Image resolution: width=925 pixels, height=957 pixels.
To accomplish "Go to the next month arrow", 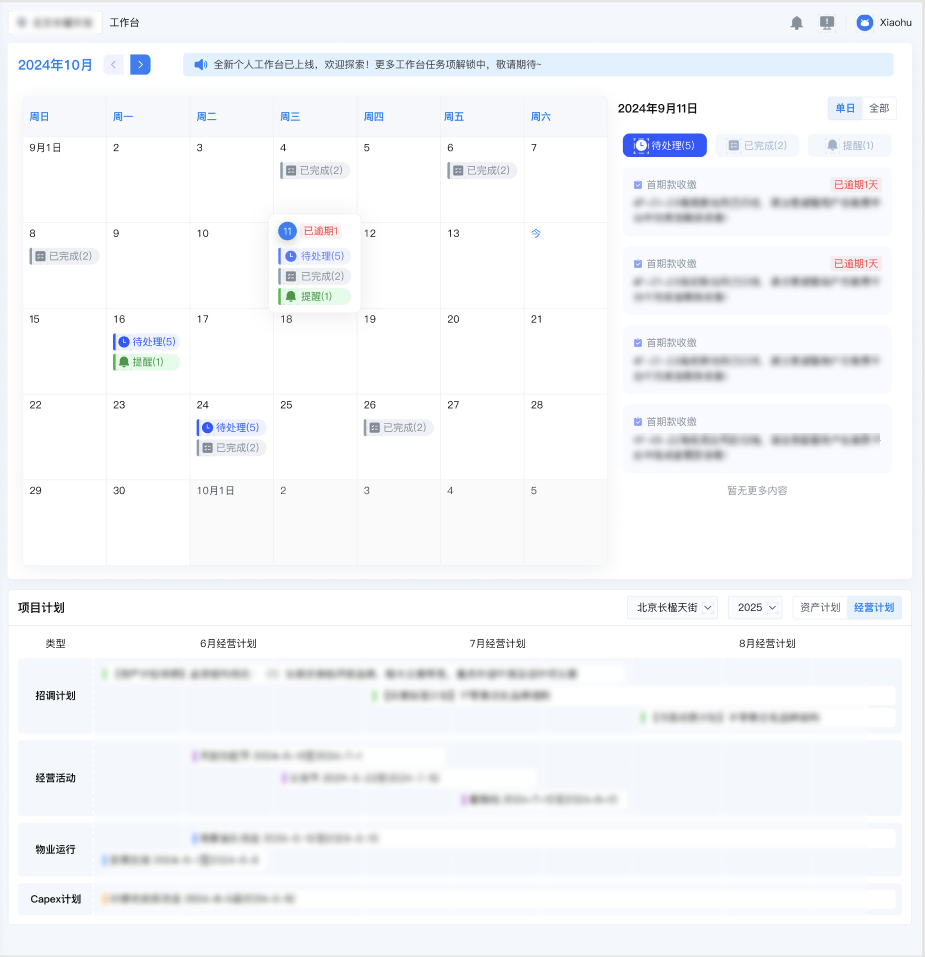I will point(140,65).
